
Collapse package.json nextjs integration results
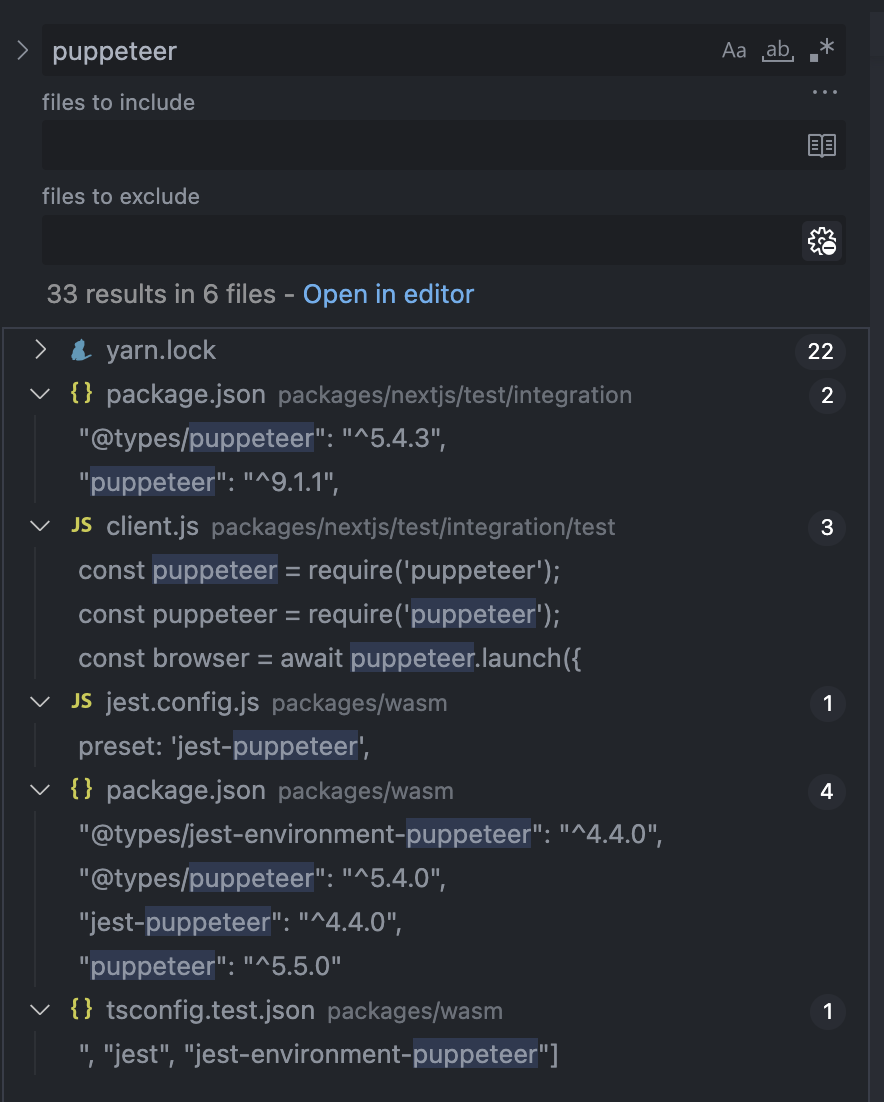[41, 394]
